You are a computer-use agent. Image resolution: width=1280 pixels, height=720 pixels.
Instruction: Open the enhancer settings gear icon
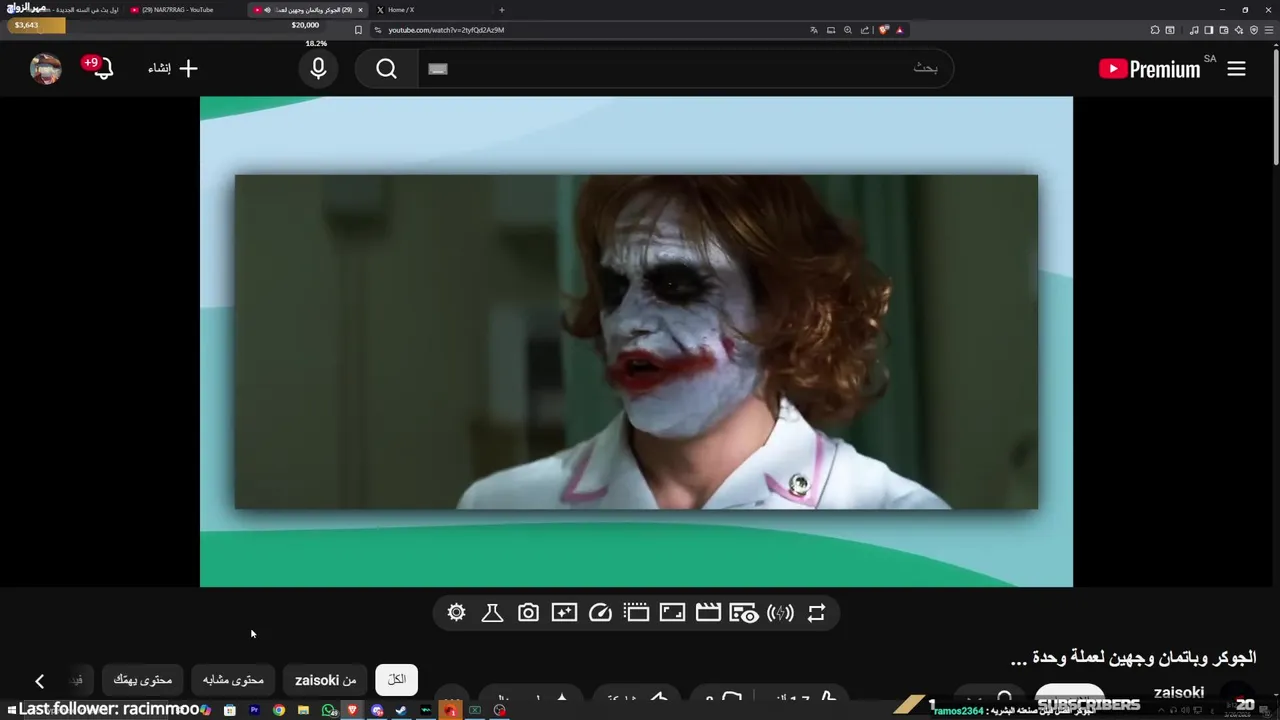(457, 613)
